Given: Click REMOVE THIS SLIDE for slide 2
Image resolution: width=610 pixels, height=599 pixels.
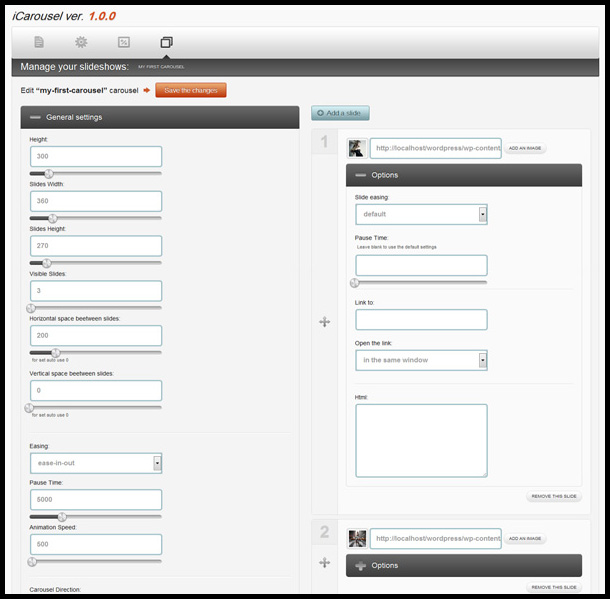Looking at the screenshot, I should (x=554, y=587).
